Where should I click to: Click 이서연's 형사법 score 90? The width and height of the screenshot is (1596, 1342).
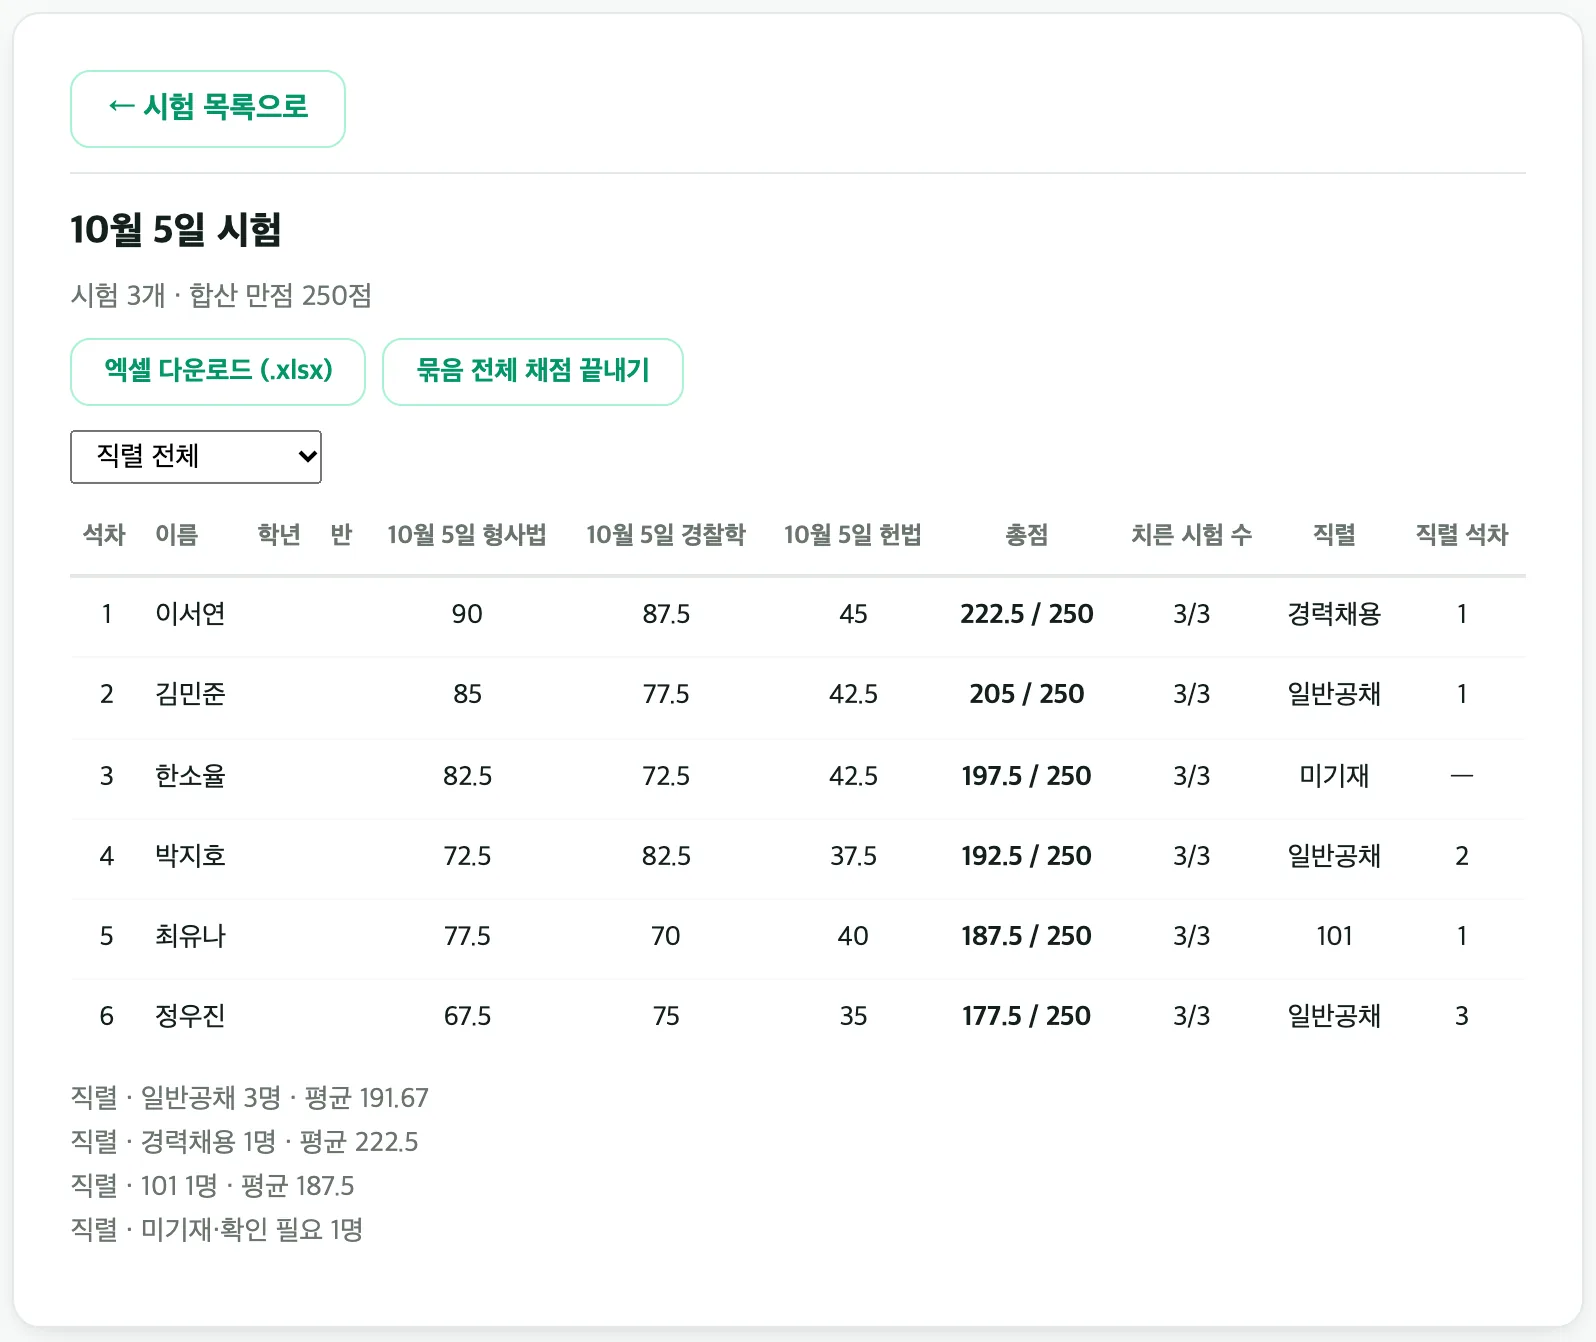467,614
